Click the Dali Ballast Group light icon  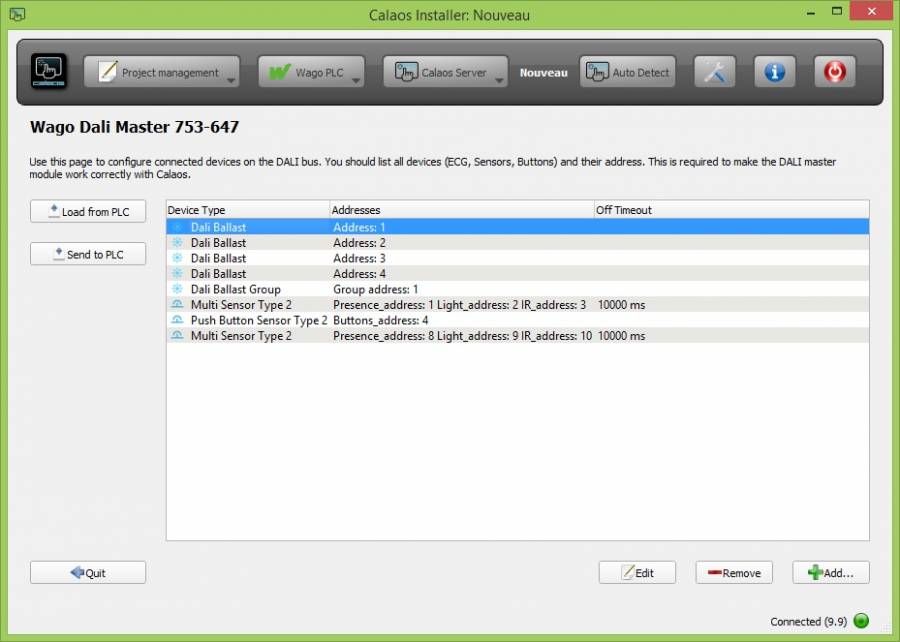177,289
